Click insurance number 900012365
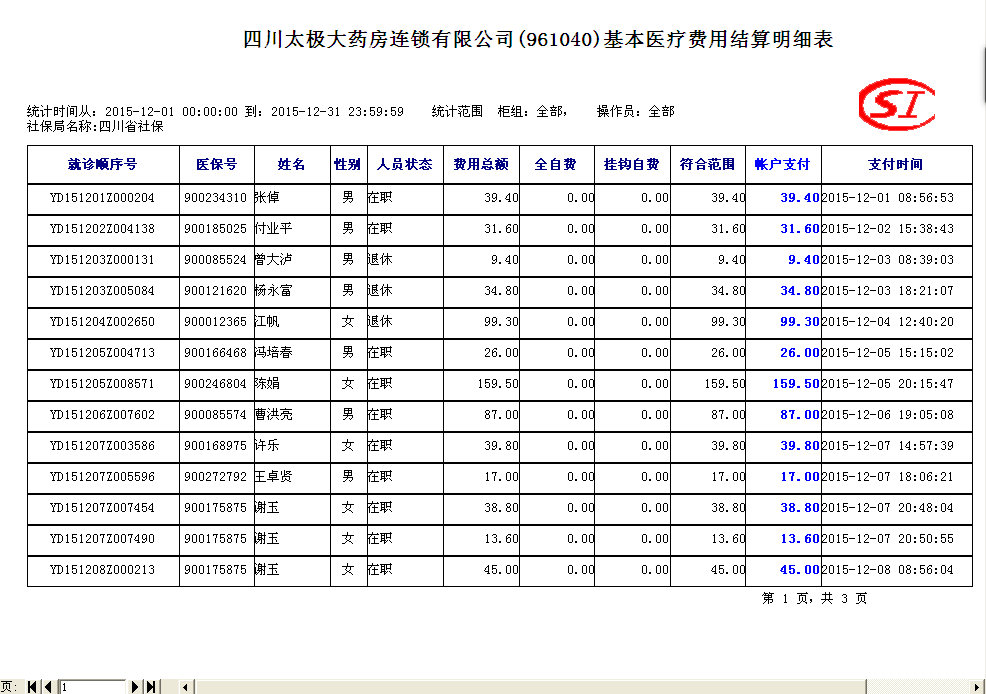The height and width of the screenshot is (694, 986). (216, 322)
